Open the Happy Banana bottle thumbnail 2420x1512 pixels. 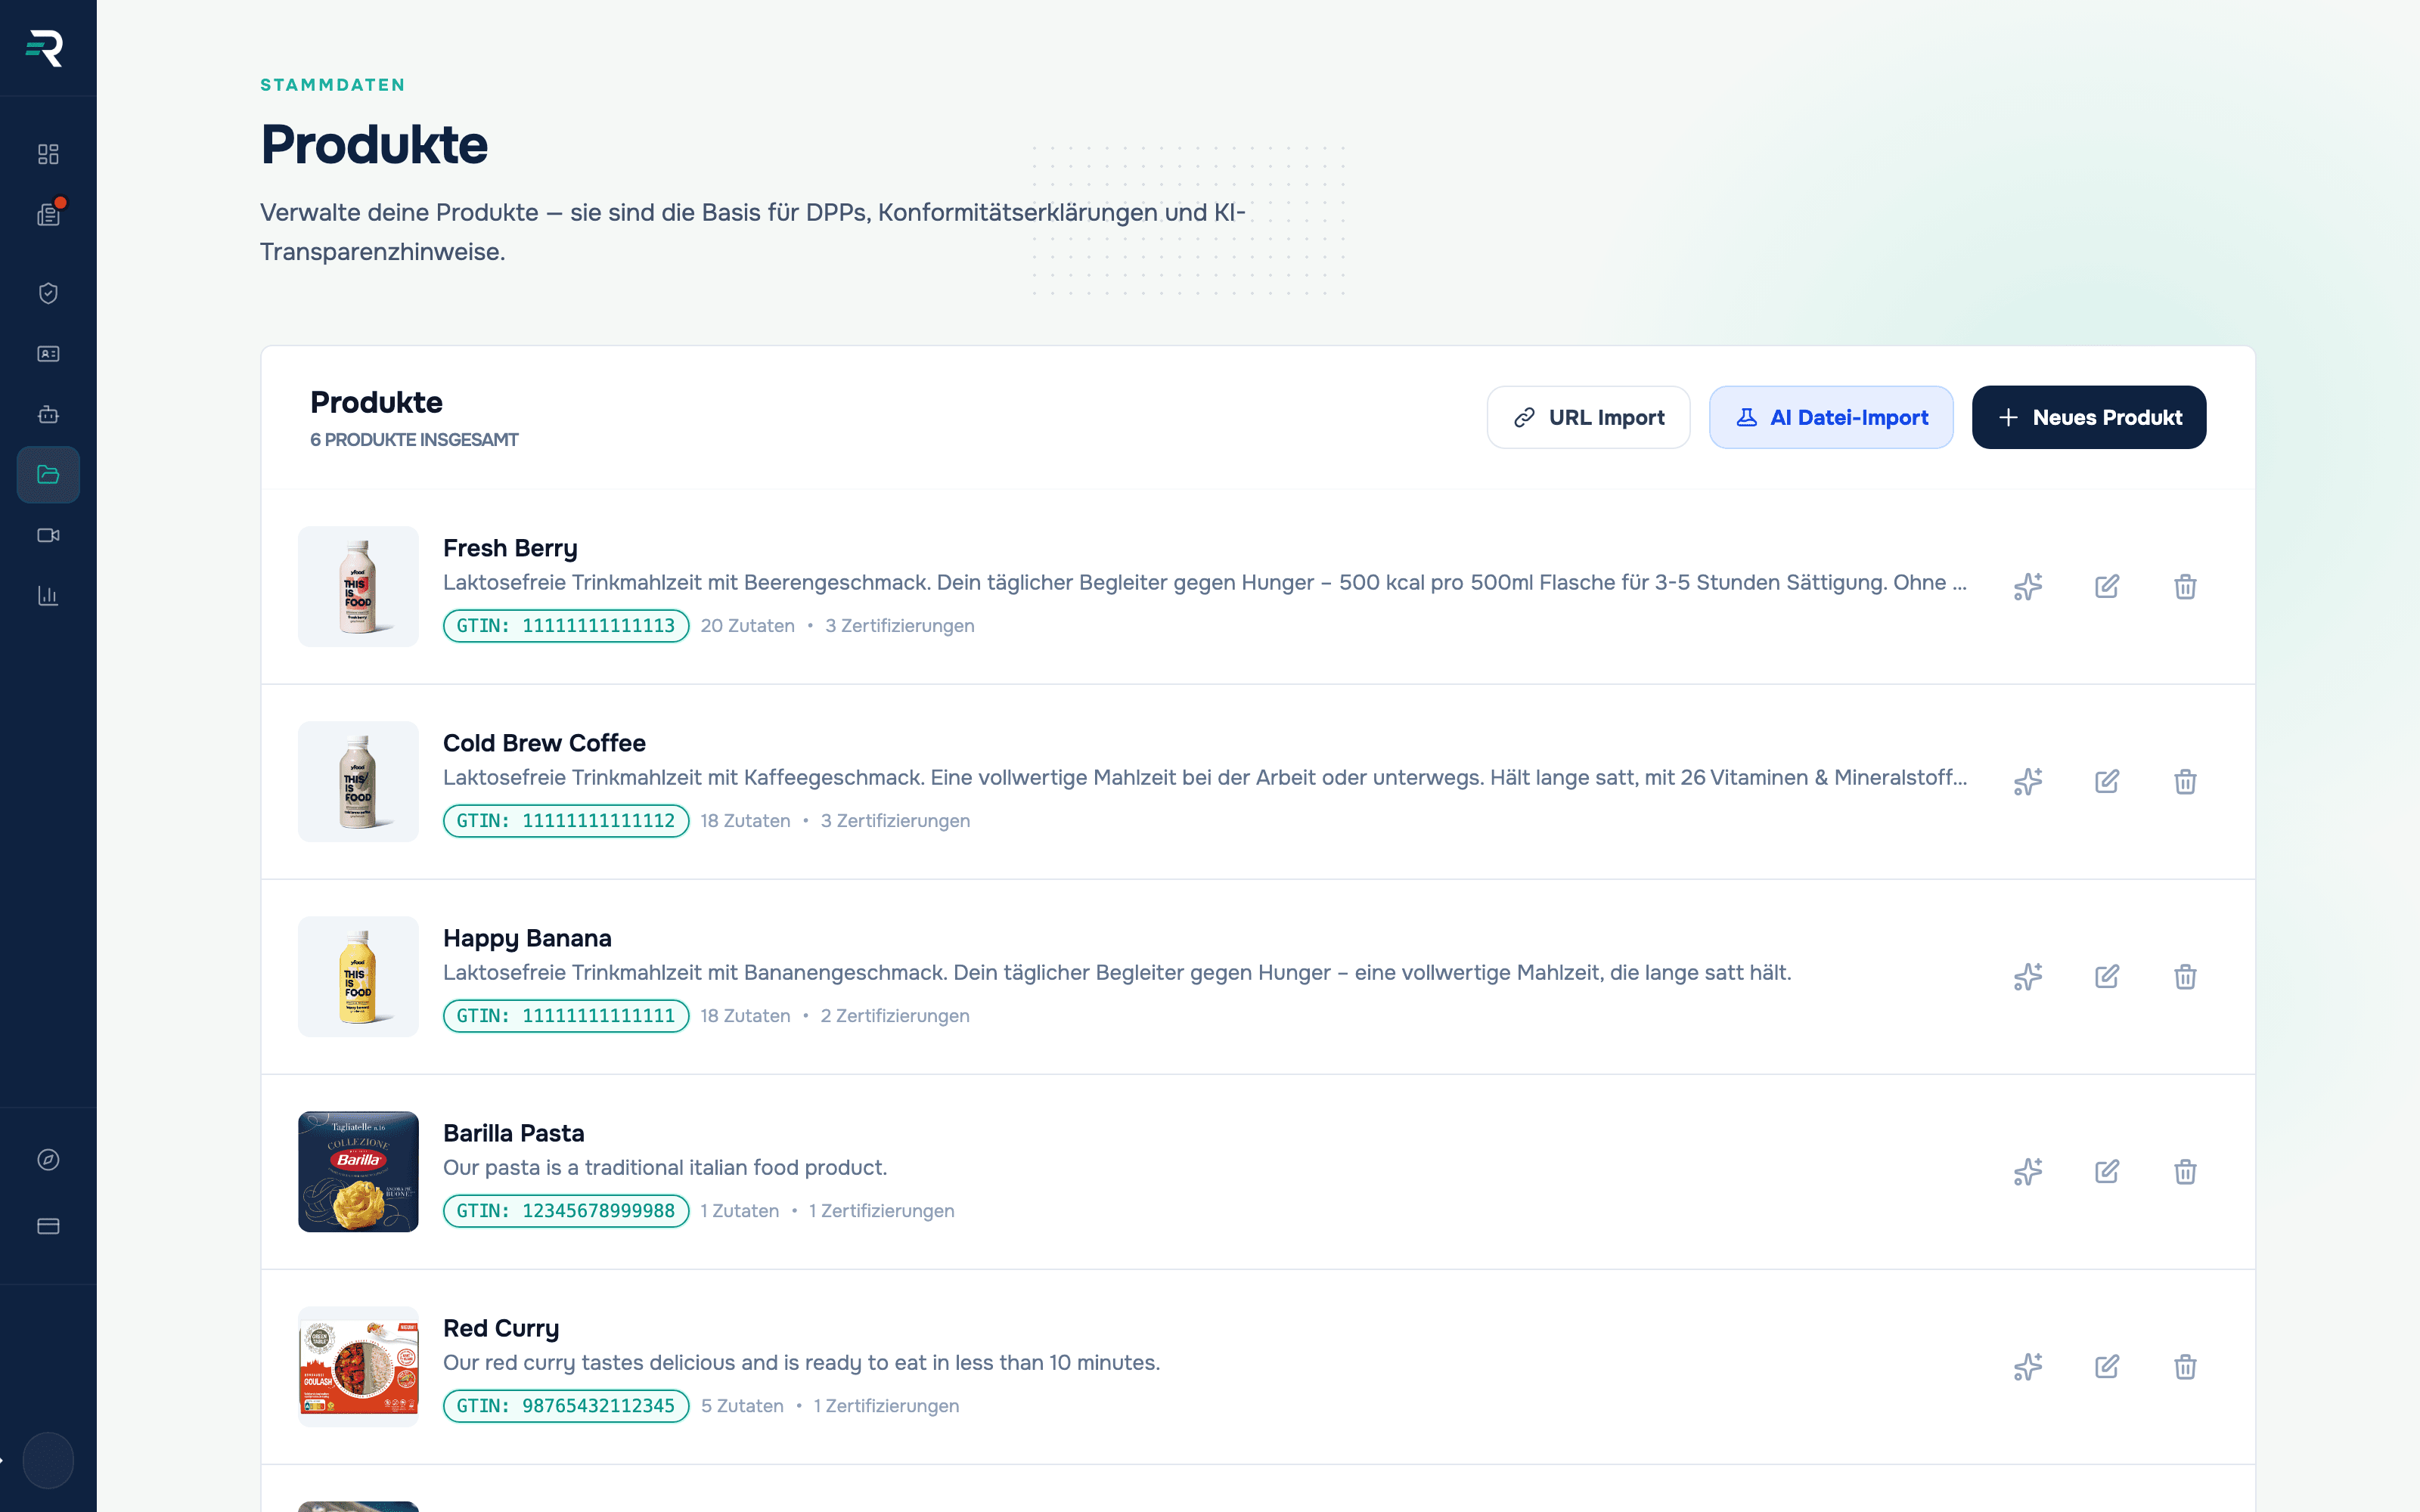point(358,976)
